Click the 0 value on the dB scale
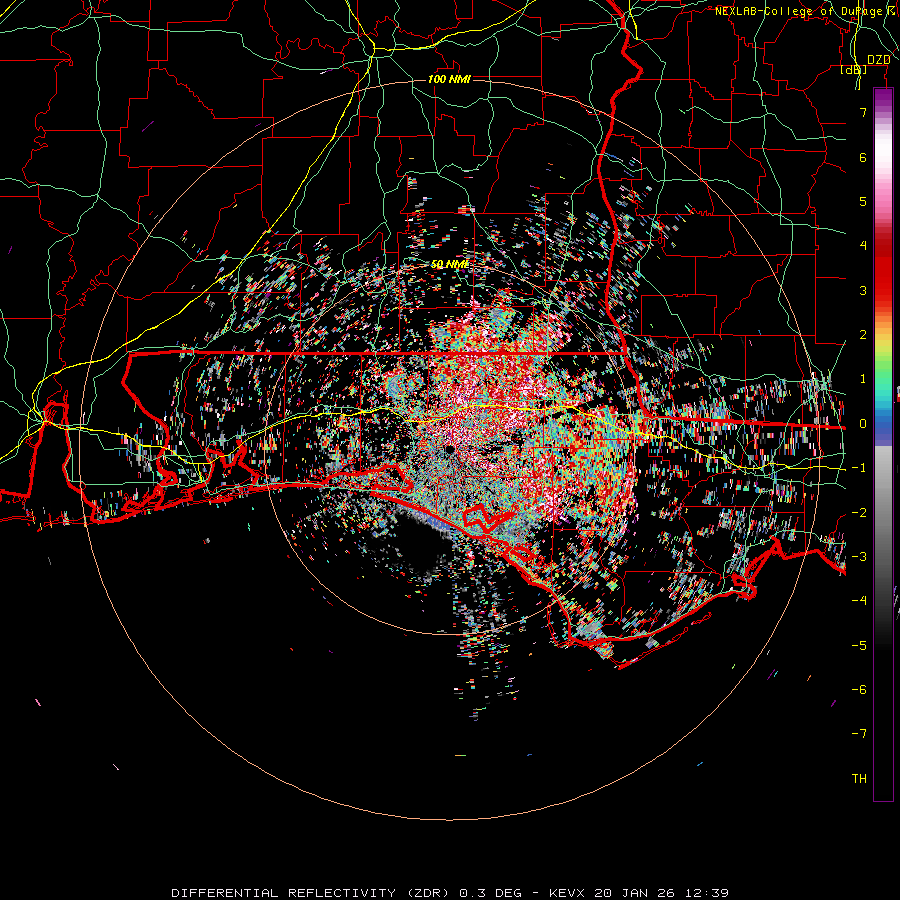Viewport: 900px width, 900px height. click(x=863, y=424)
